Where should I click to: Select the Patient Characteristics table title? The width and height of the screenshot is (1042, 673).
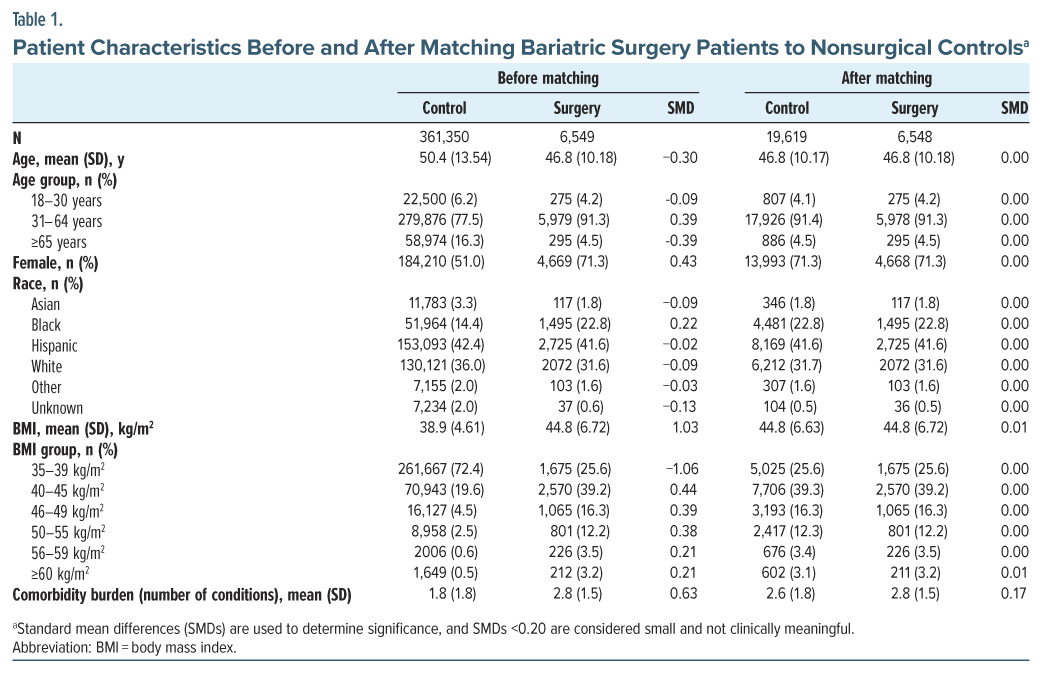pyautogui.click(x=520, y=44)
